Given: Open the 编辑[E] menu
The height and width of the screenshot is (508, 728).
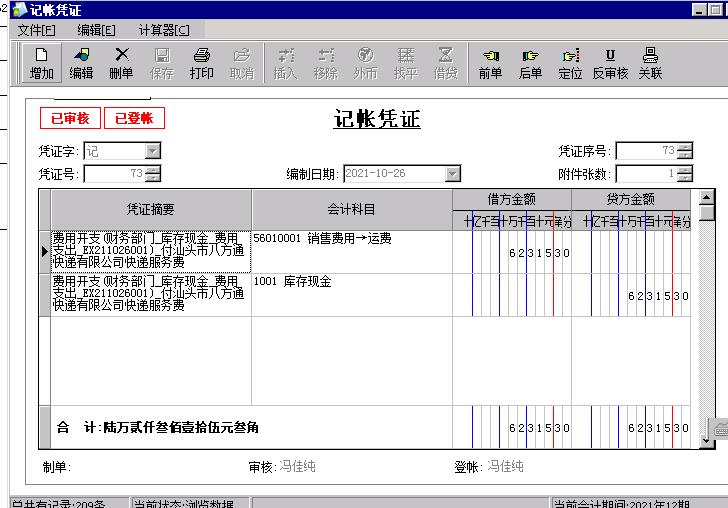Looking at the screenshot, I should (96, 30).
